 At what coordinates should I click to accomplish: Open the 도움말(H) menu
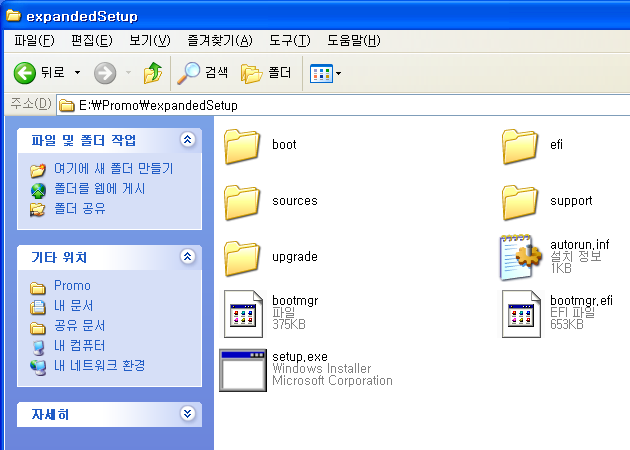(354, 41)
